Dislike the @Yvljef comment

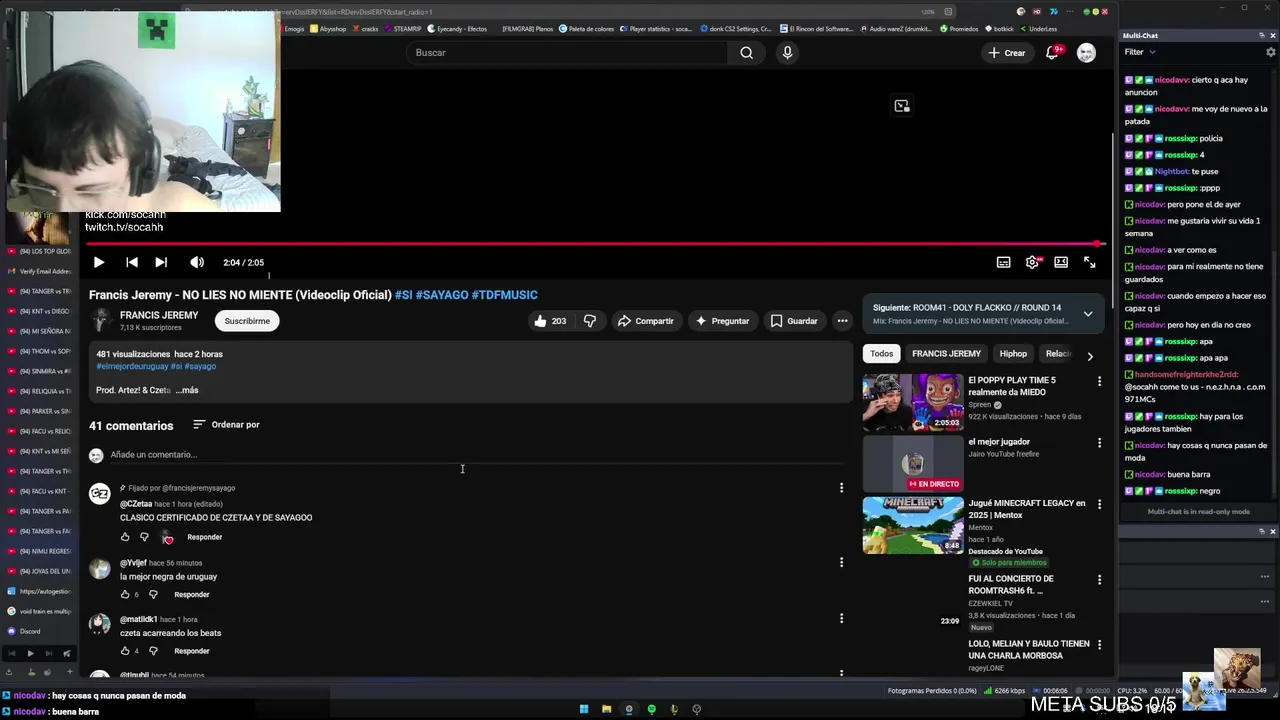click(x=153, y=595)
